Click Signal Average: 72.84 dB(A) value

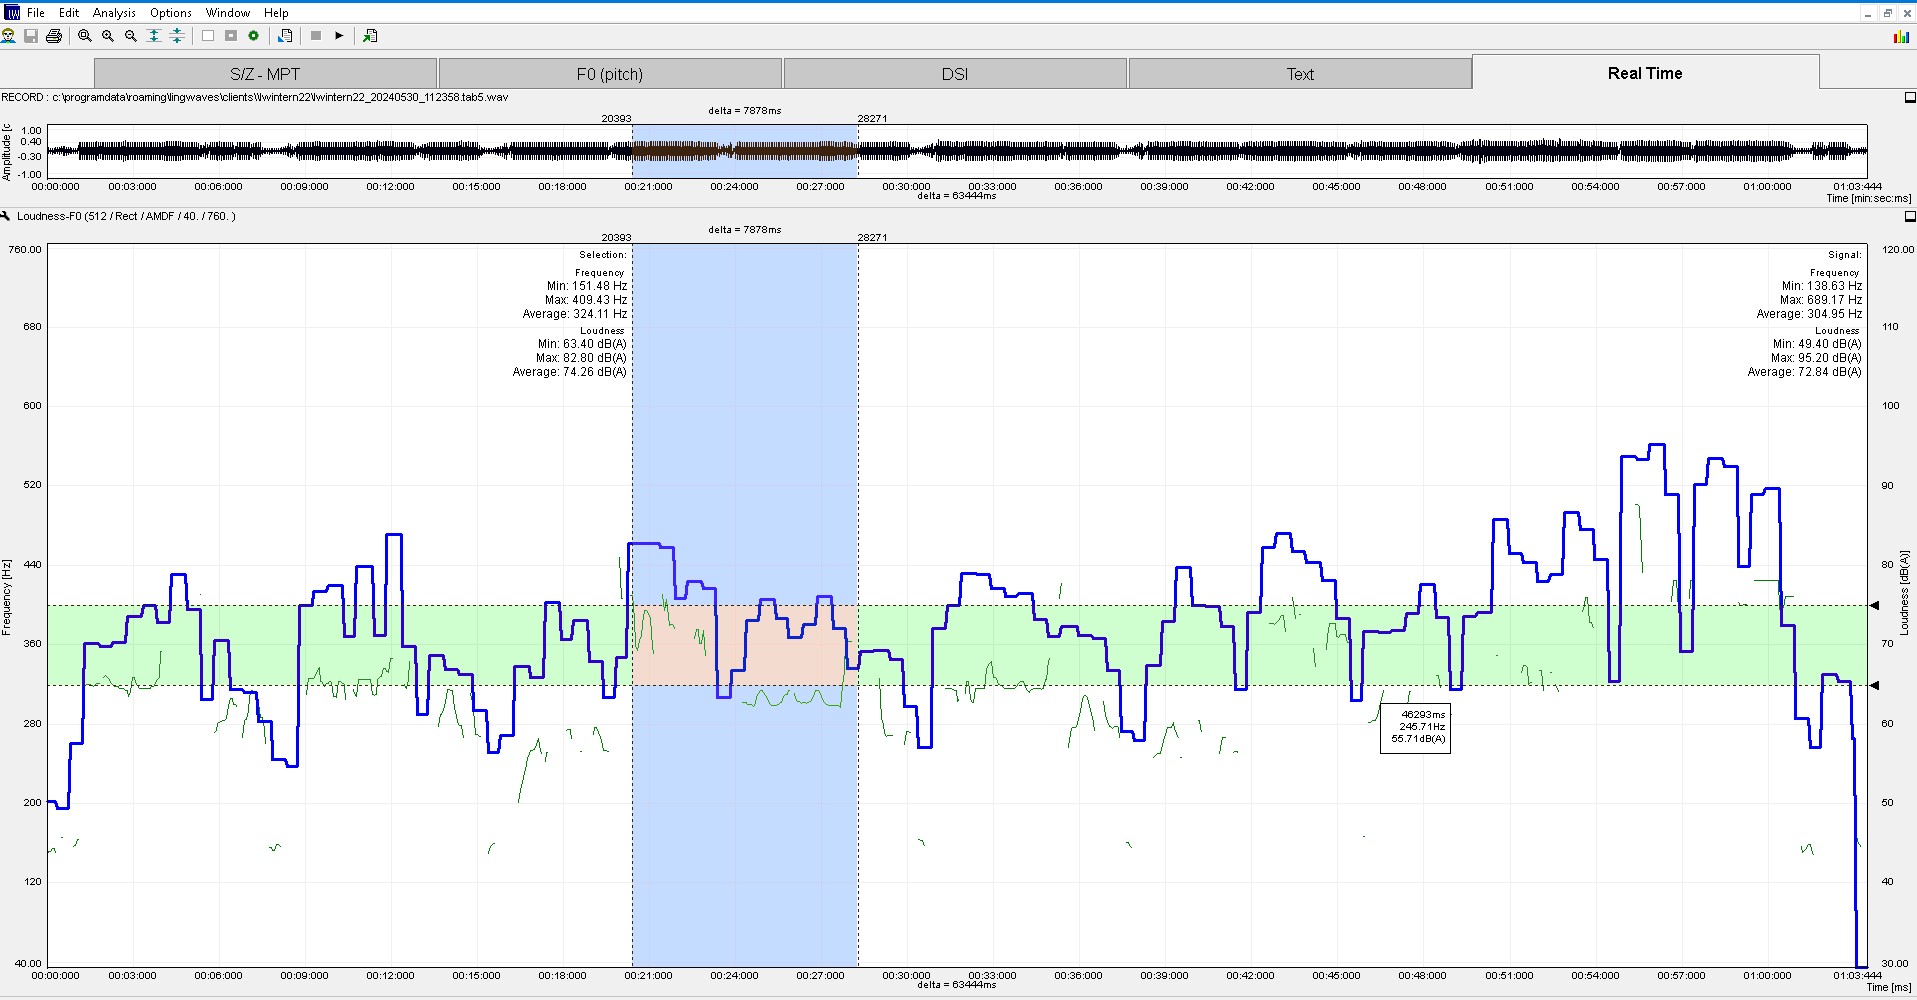1805,372
